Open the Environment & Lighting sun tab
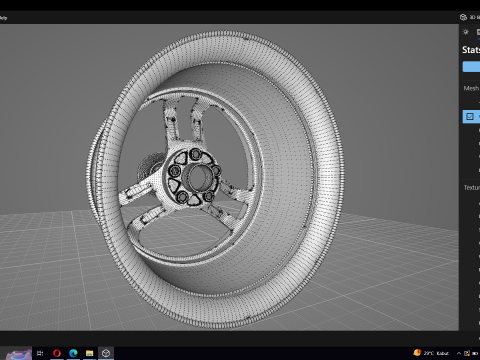This screenshot has height=360, width=480. click(466, 32)
